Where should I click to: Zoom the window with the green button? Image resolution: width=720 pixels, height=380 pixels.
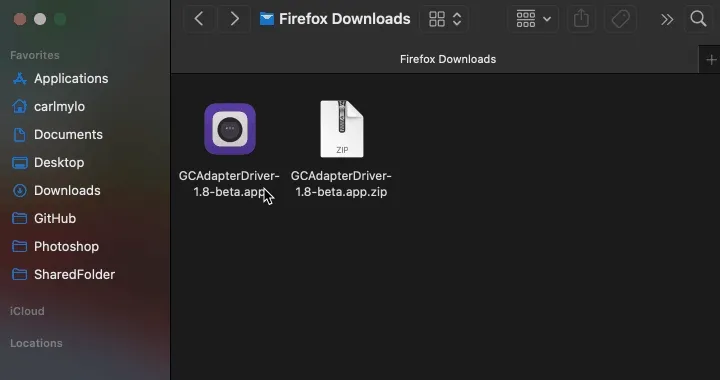click(x=60, y=19)
